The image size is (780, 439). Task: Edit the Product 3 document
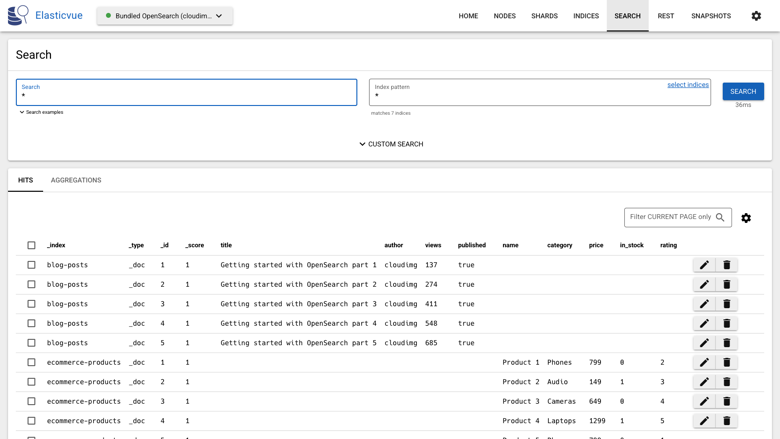704,401
